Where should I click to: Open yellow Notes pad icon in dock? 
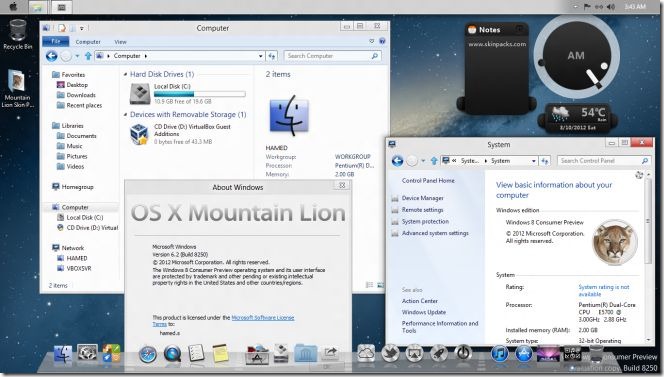pyautogui.click(x=220, y=353)
